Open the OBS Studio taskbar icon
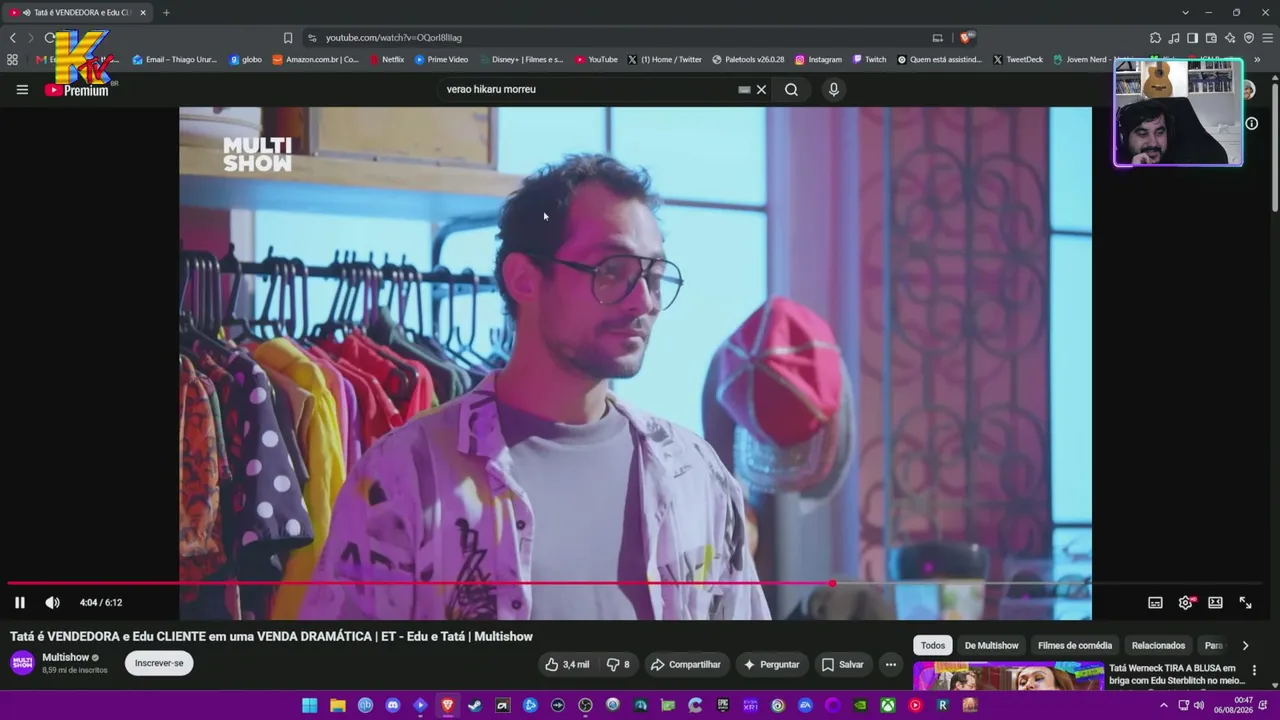Image resolution: width=1280 pixels, height=720 pixels. tap(585, 706)
